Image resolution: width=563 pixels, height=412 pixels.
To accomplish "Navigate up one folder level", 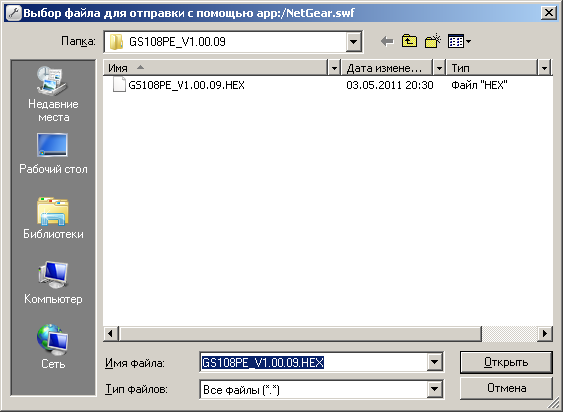I will point(409,42).
